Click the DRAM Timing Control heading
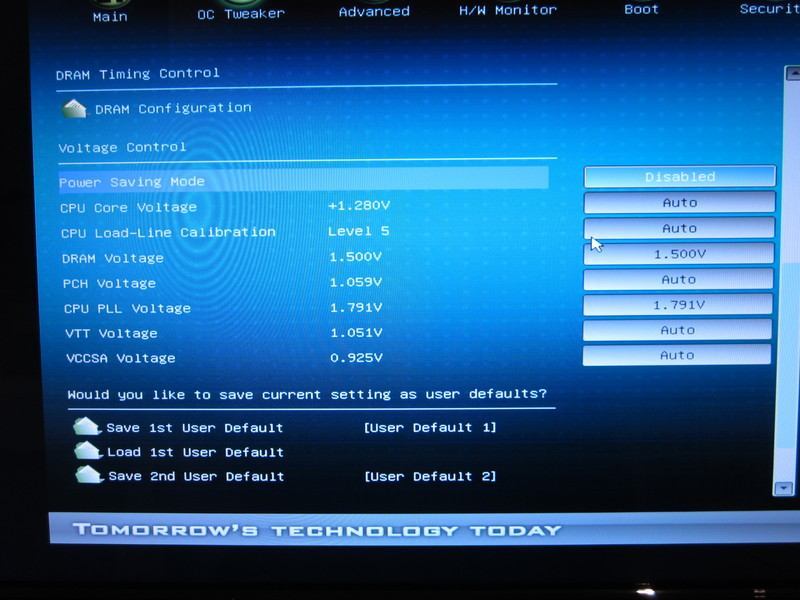Viewport: 800px width, 600px height. [138, 74]
